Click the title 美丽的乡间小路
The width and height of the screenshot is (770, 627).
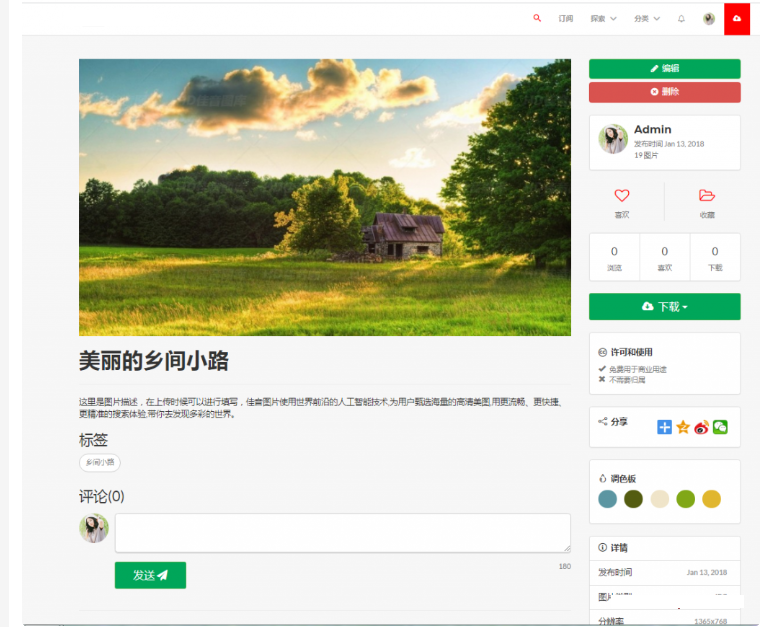(154, 361)
